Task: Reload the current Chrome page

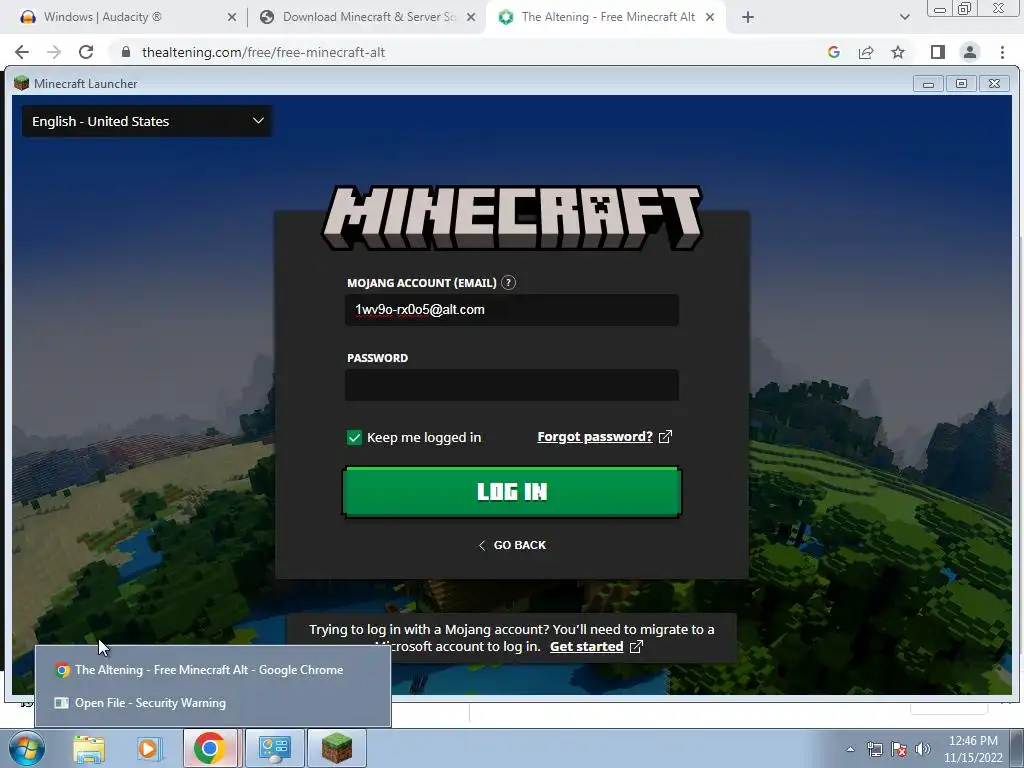Action: click(x=86, y=52)
